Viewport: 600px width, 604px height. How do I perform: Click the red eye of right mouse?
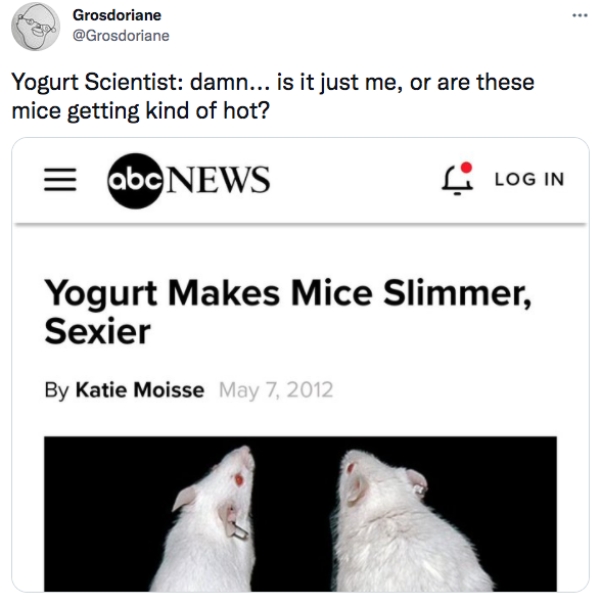click(351, 467)
